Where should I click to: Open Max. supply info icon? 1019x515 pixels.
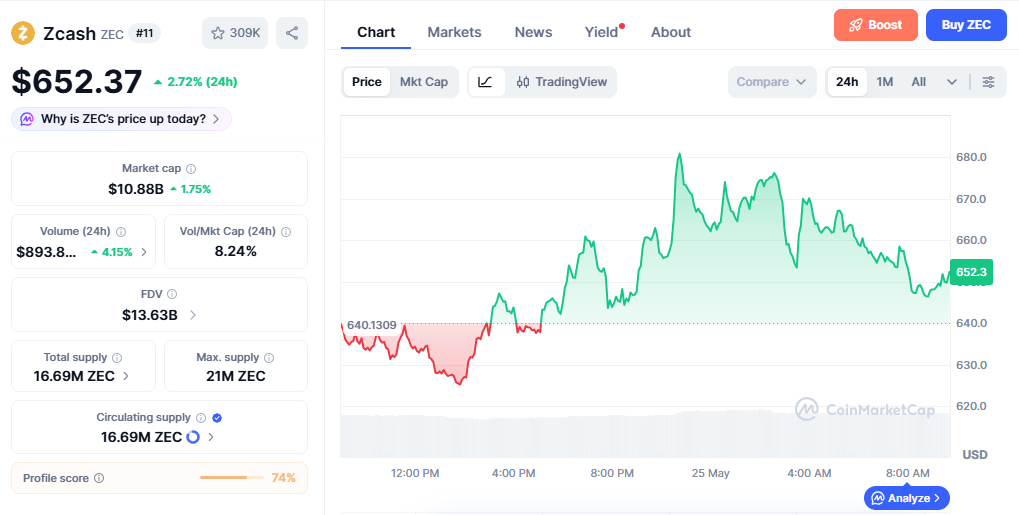(269, 358)
